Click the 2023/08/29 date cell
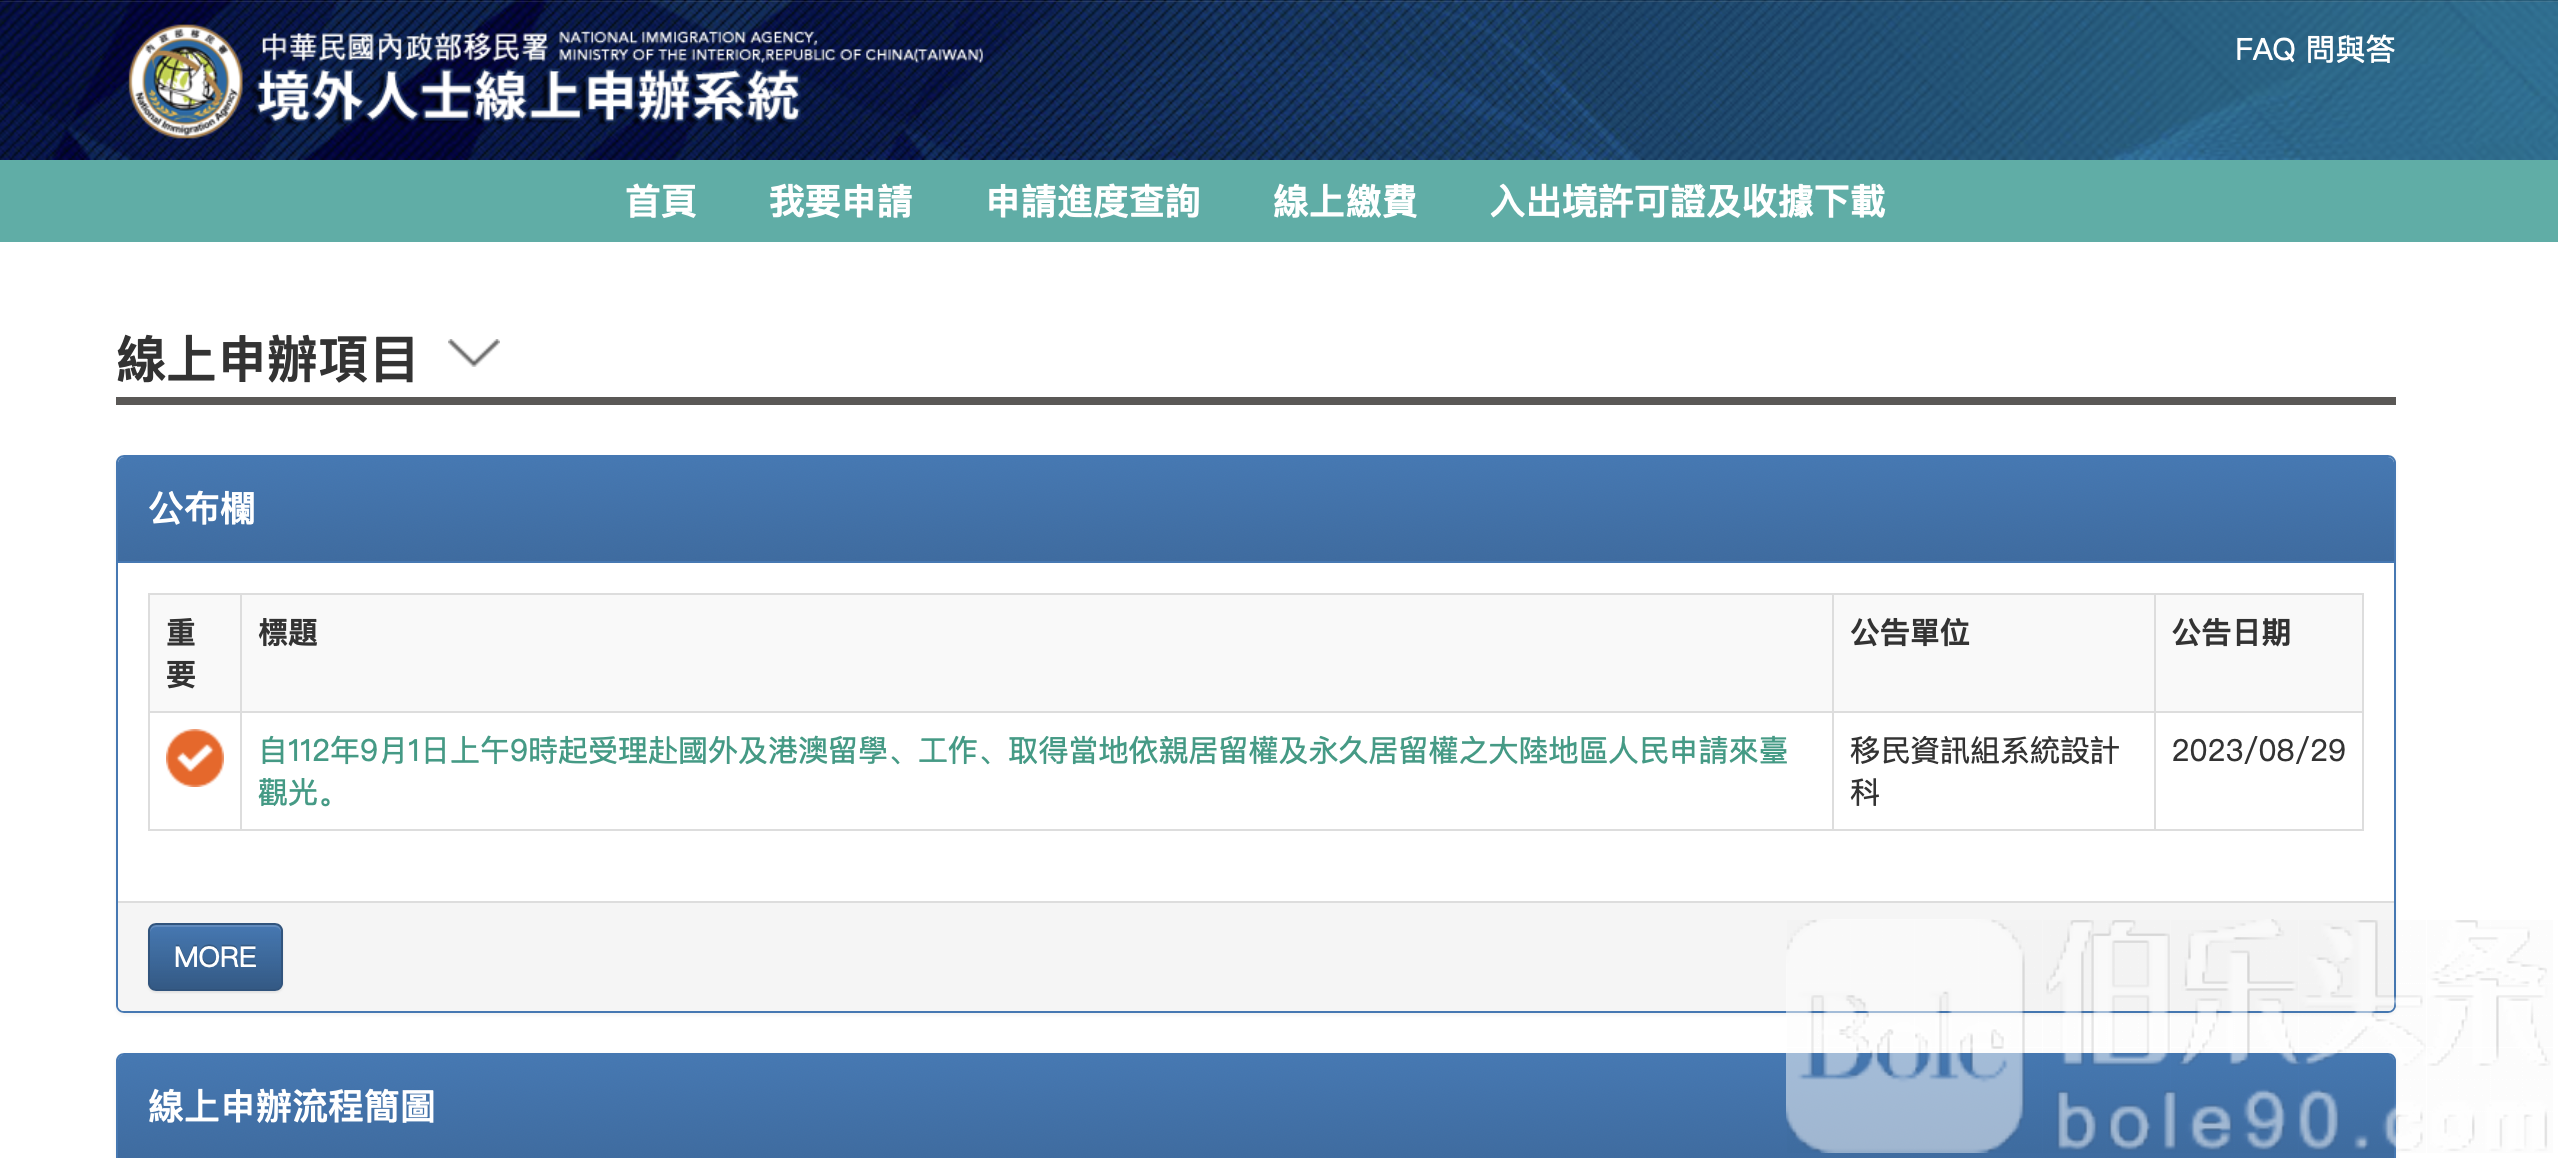 [x=2257, y=751]
